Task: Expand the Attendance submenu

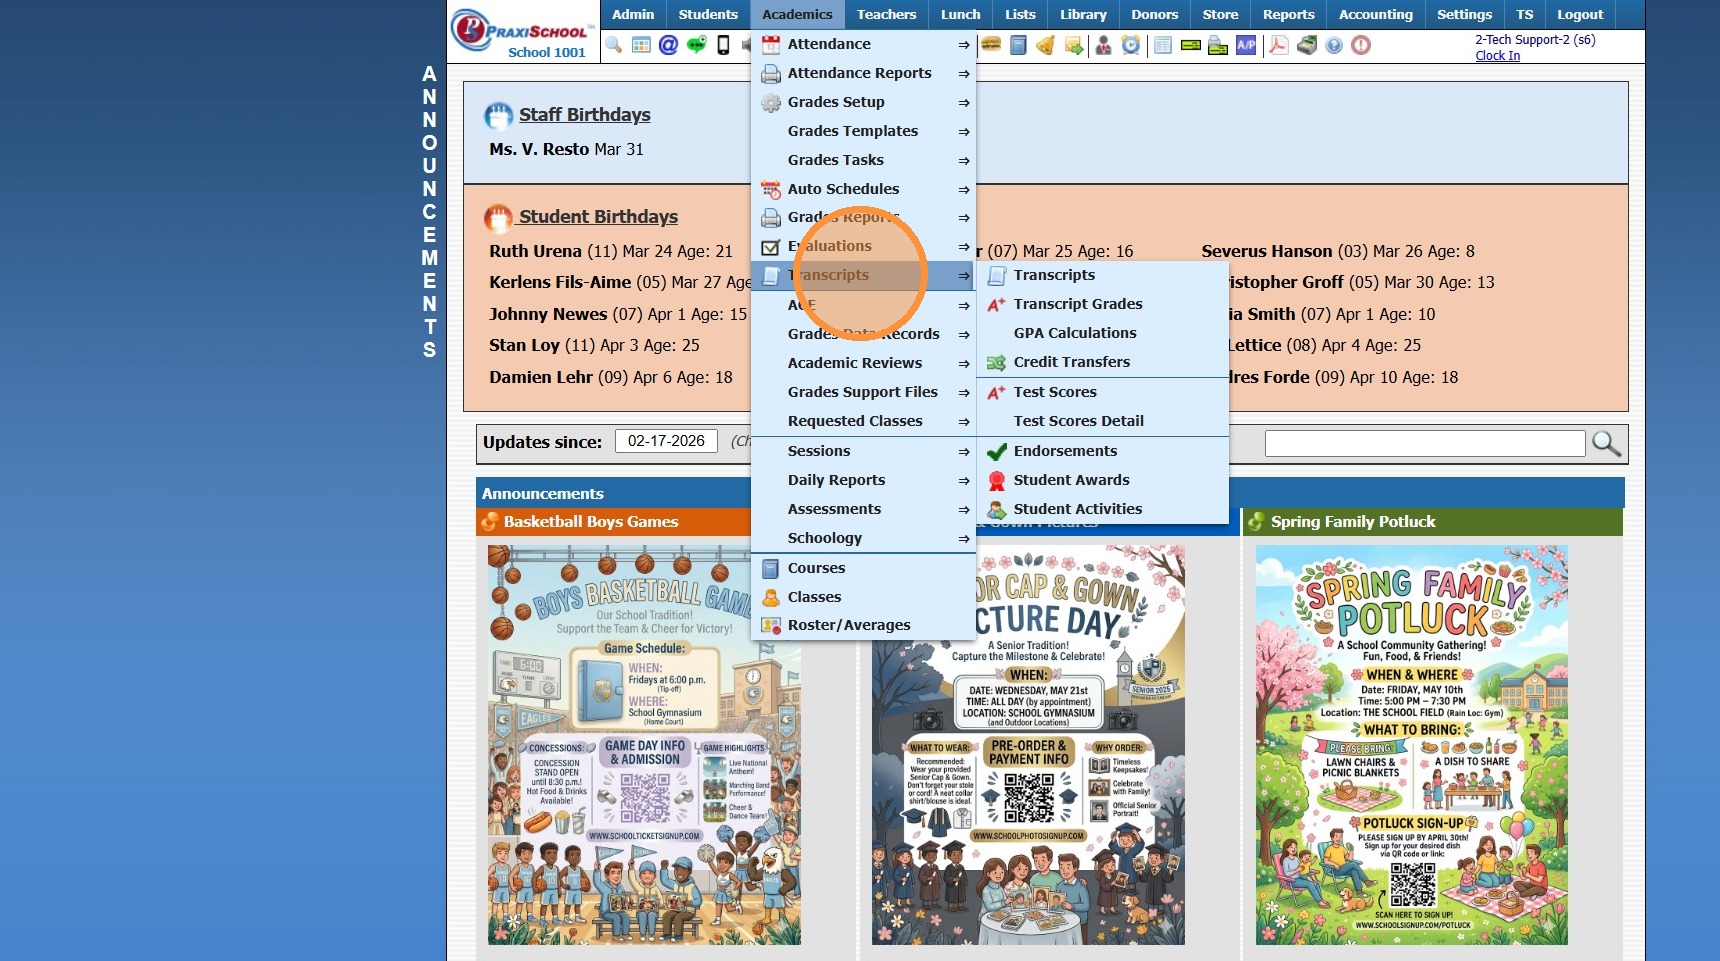Action: 864,44
